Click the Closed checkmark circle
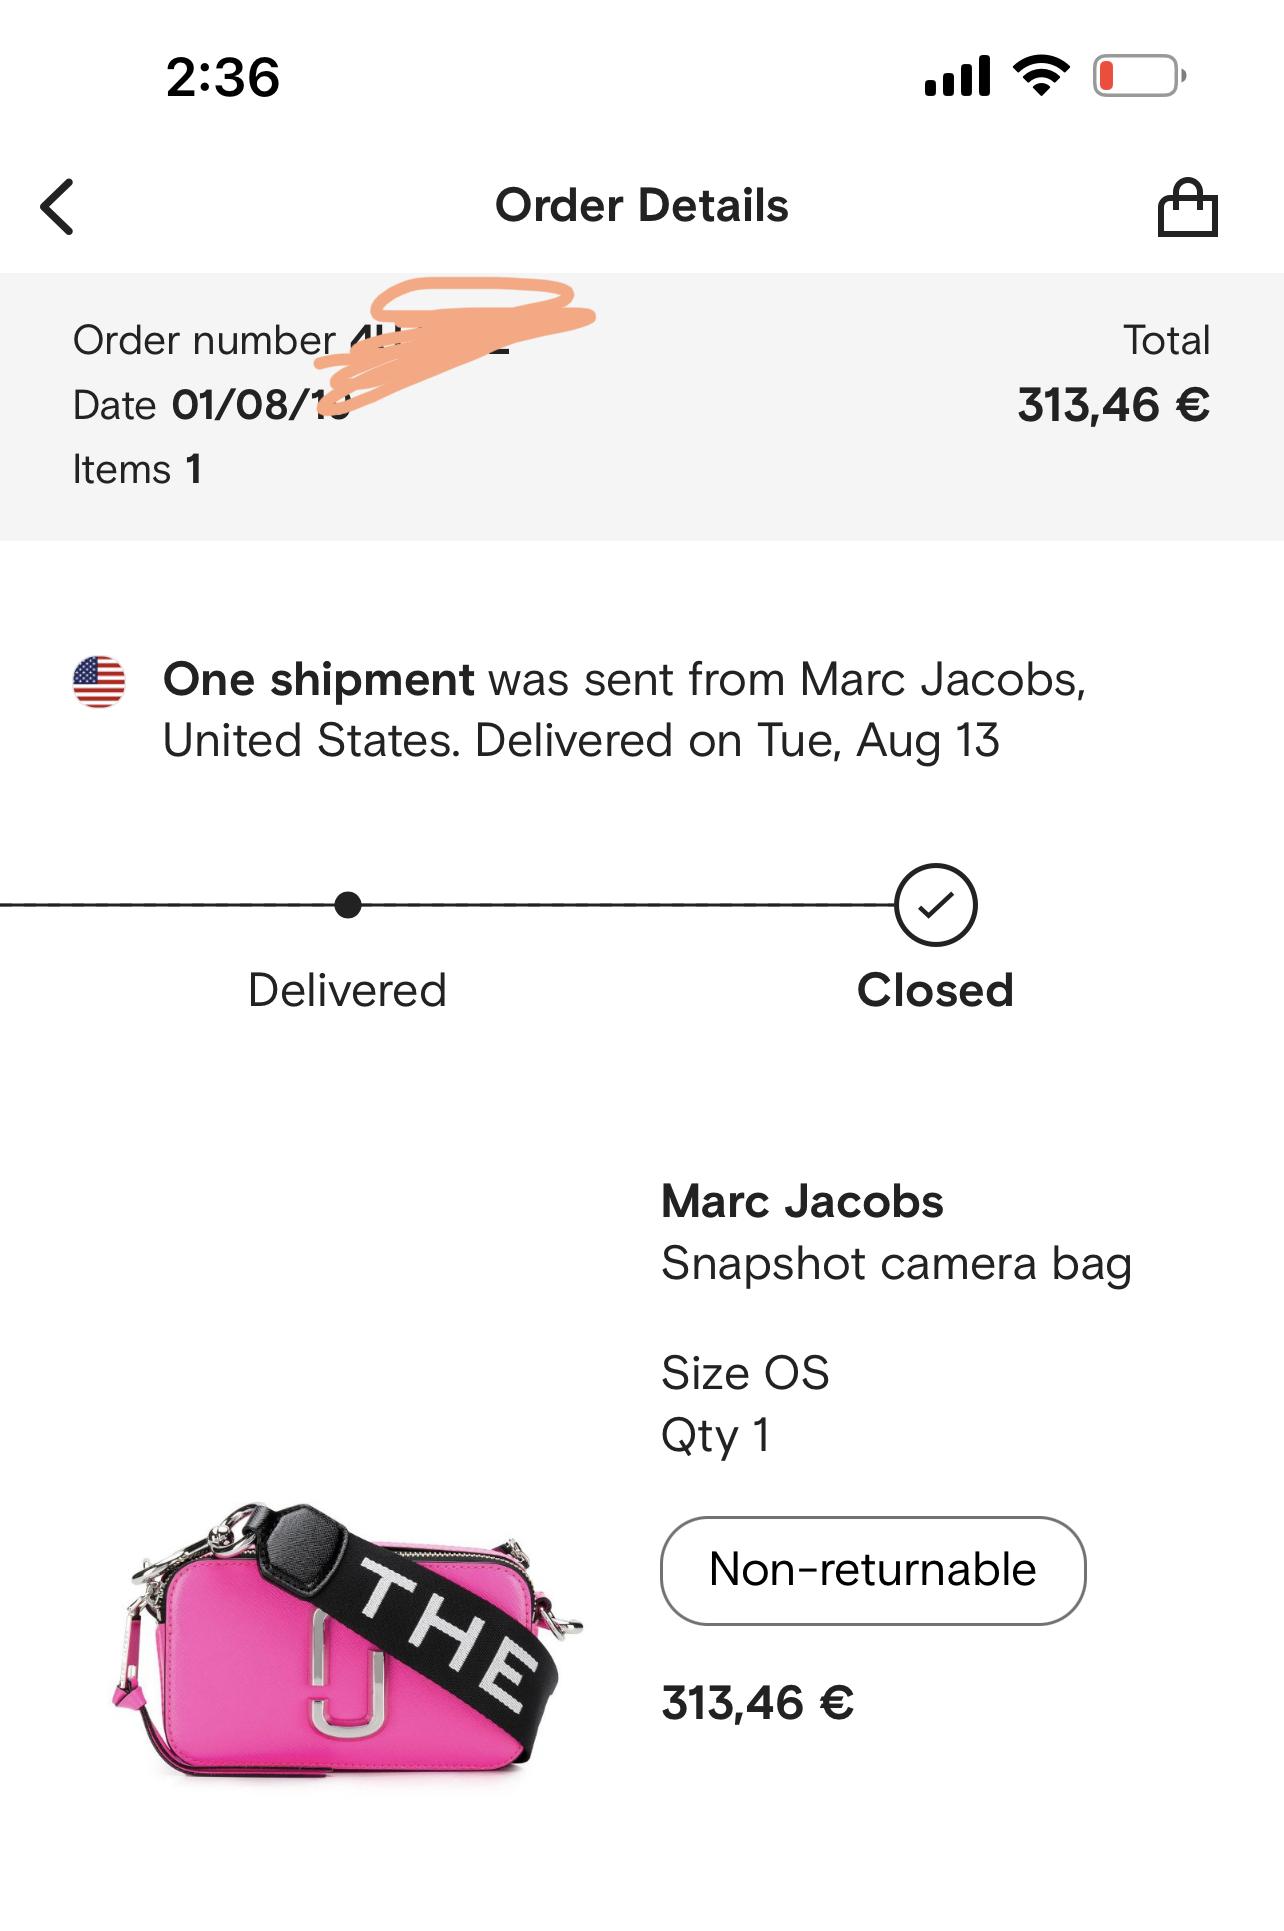Screen dimensions: 1284x1931 pyautogui.click(x=935, y=905)
